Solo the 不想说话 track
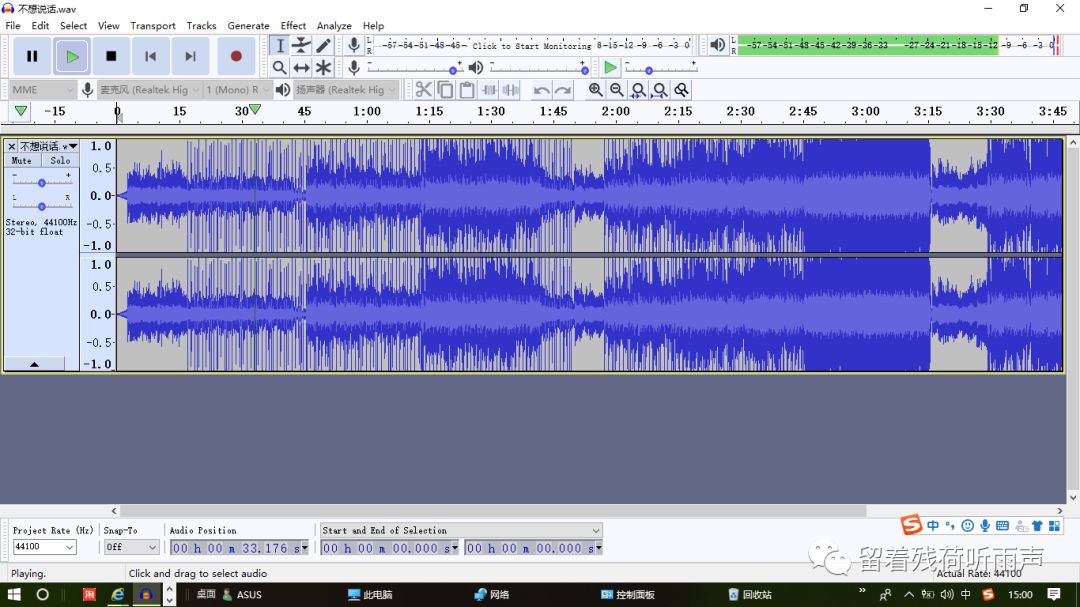 (60, 160)
